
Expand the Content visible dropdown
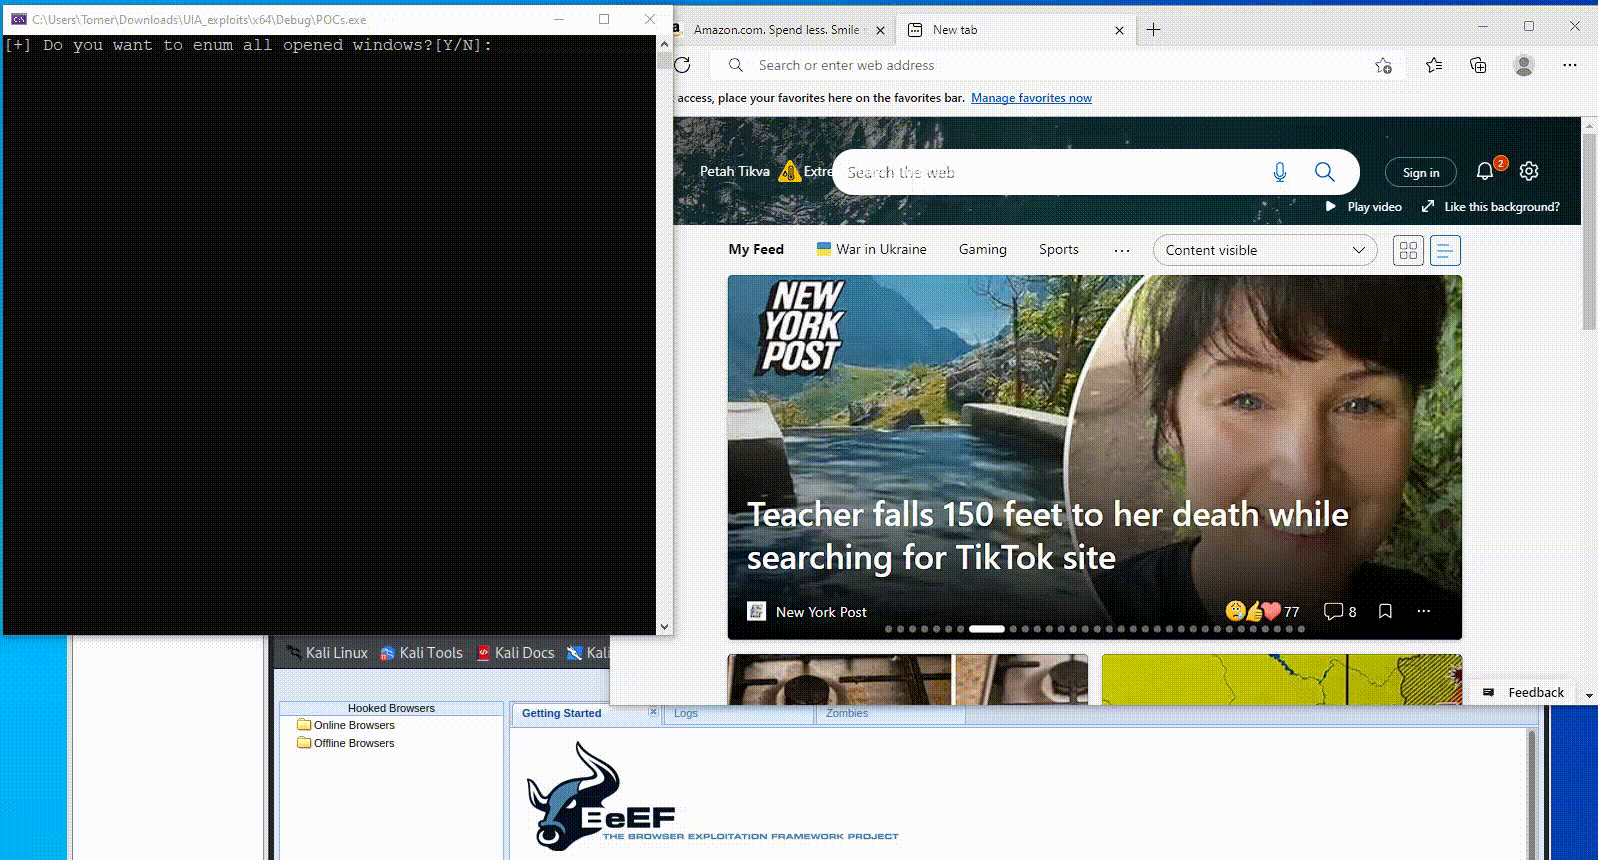point(1264,250)
